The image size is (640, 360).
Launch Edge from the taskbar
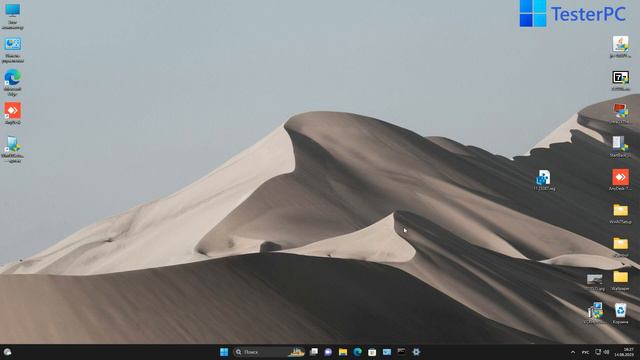click(358, 352)
